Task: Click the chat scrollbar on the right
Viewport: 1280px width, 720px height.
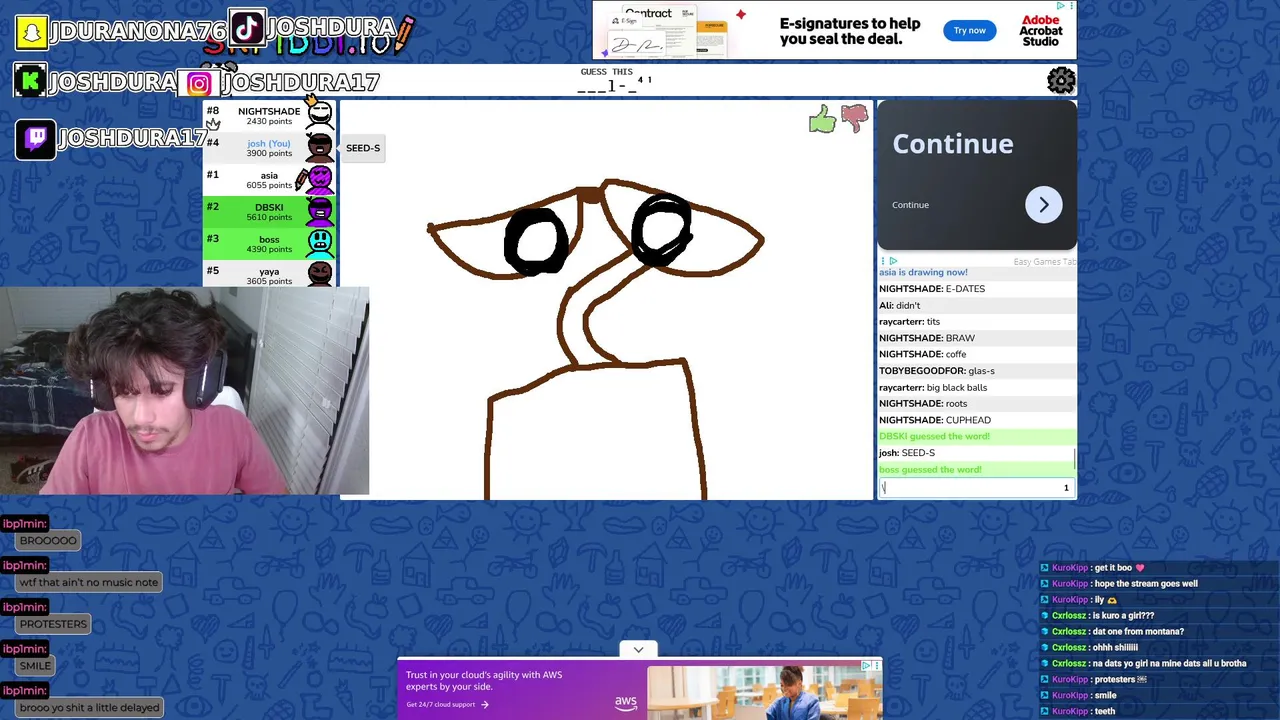Action: pos(1075,458)
